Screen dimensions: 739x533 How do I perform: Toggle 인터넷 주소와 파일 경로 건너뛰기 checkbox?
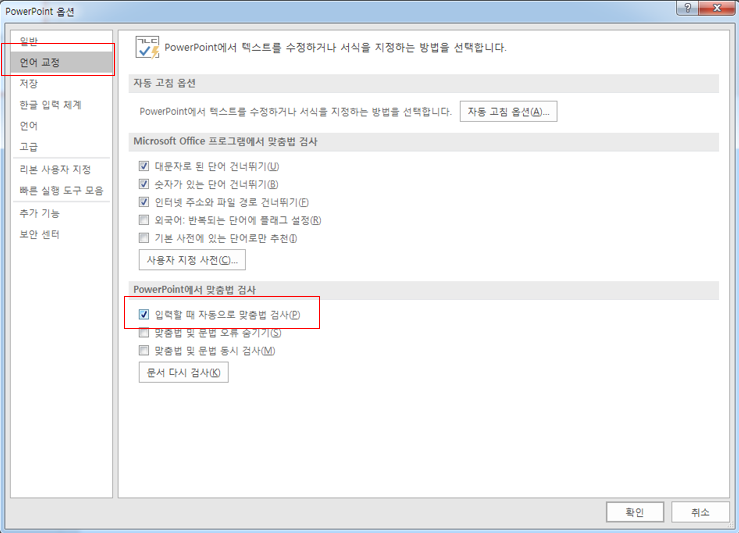[144, 202]
